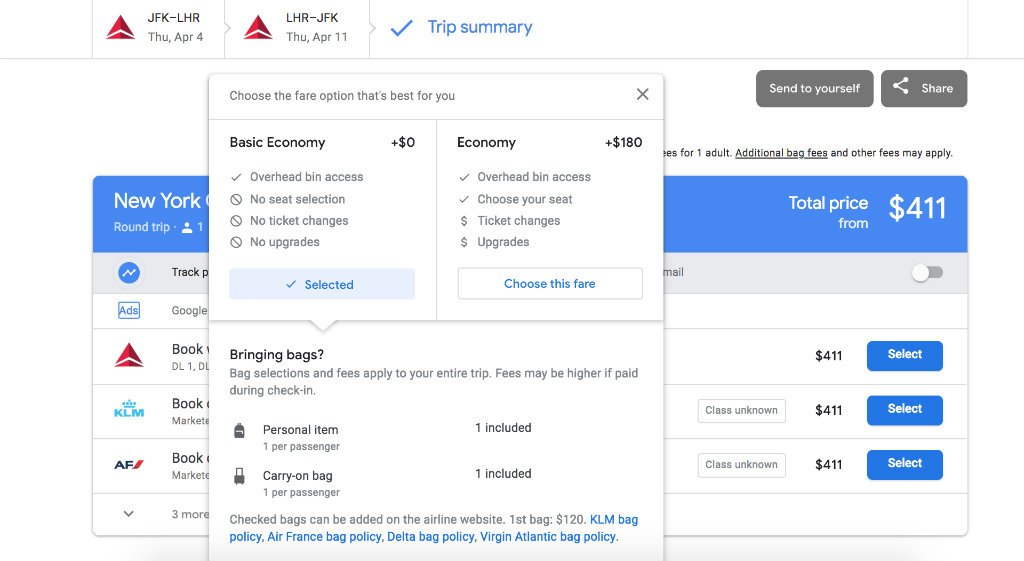
Task: Click the KLM airline logo
Action: 129,409
